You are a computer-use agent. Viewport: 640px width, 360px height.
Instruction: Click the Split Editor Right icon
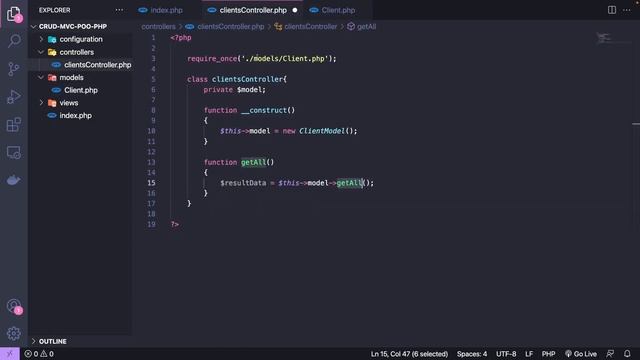pyautogui.click(x=611, y=10)
